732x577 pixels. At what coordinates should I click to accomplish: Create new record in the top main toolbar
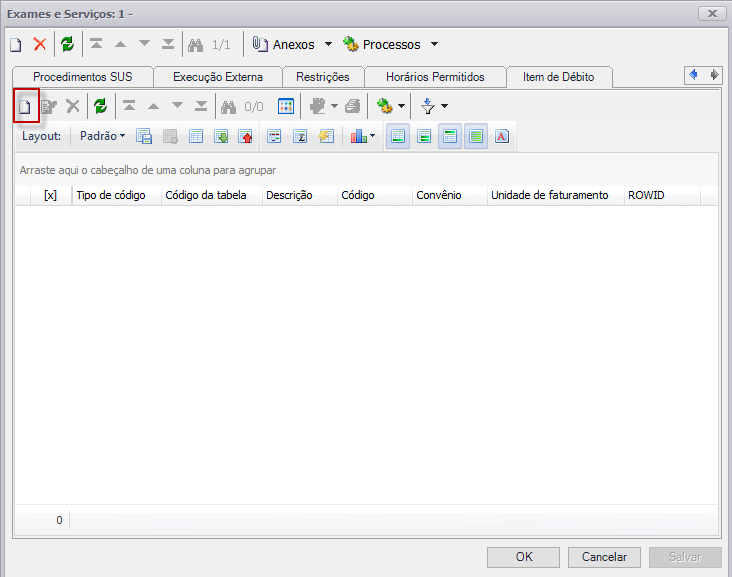pos(16,45)
